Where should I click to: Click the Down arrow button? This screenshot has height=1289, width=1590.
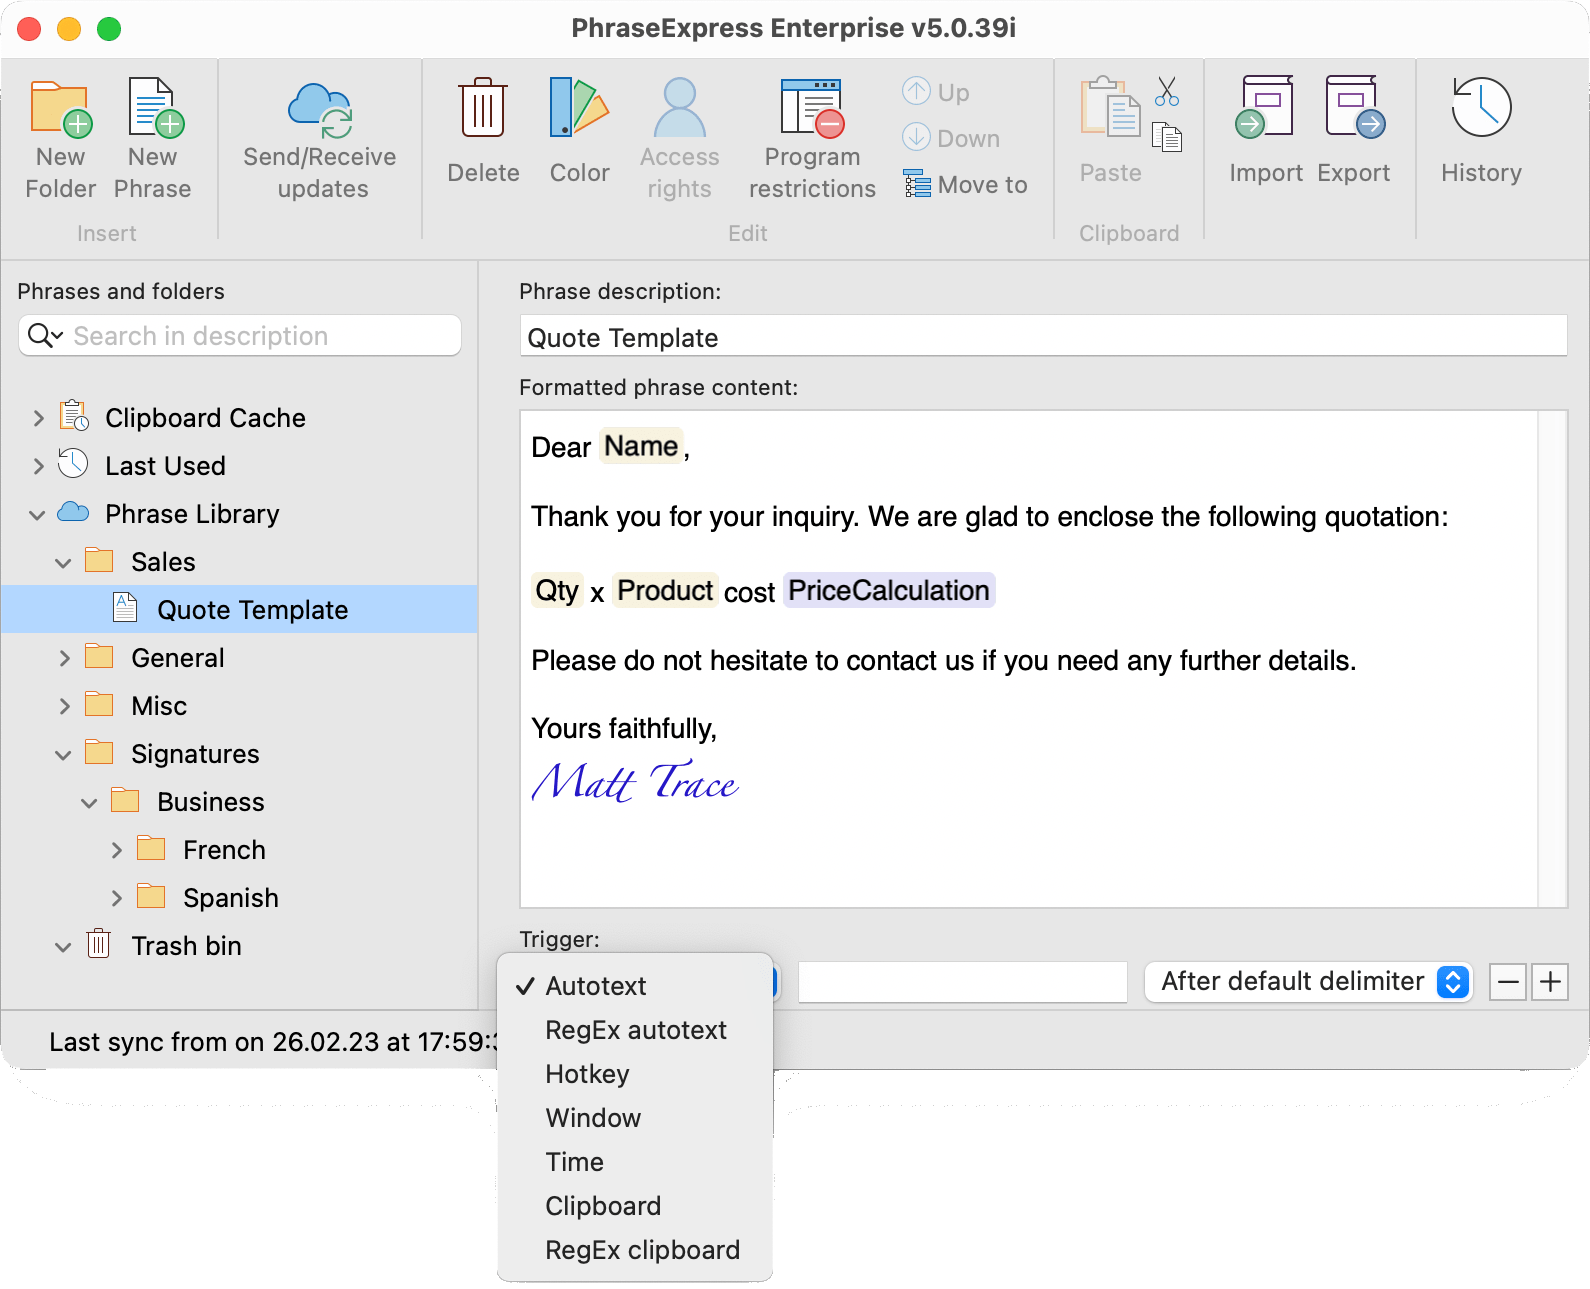click(950, 138)
